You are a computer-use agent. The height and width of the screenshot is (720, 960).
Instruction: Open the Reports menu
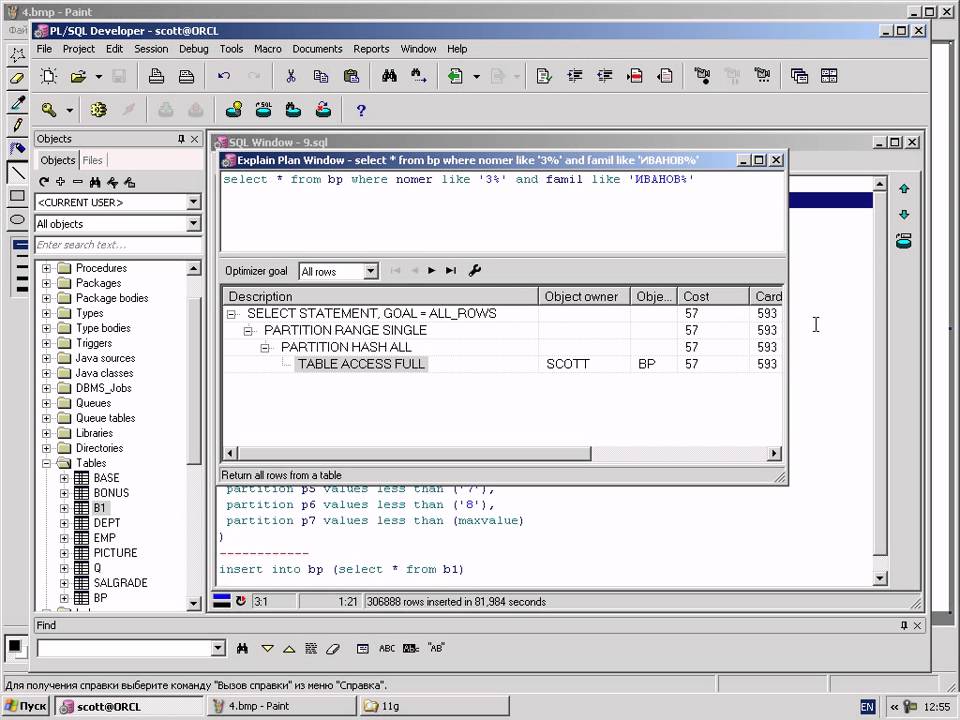point(371,49)
